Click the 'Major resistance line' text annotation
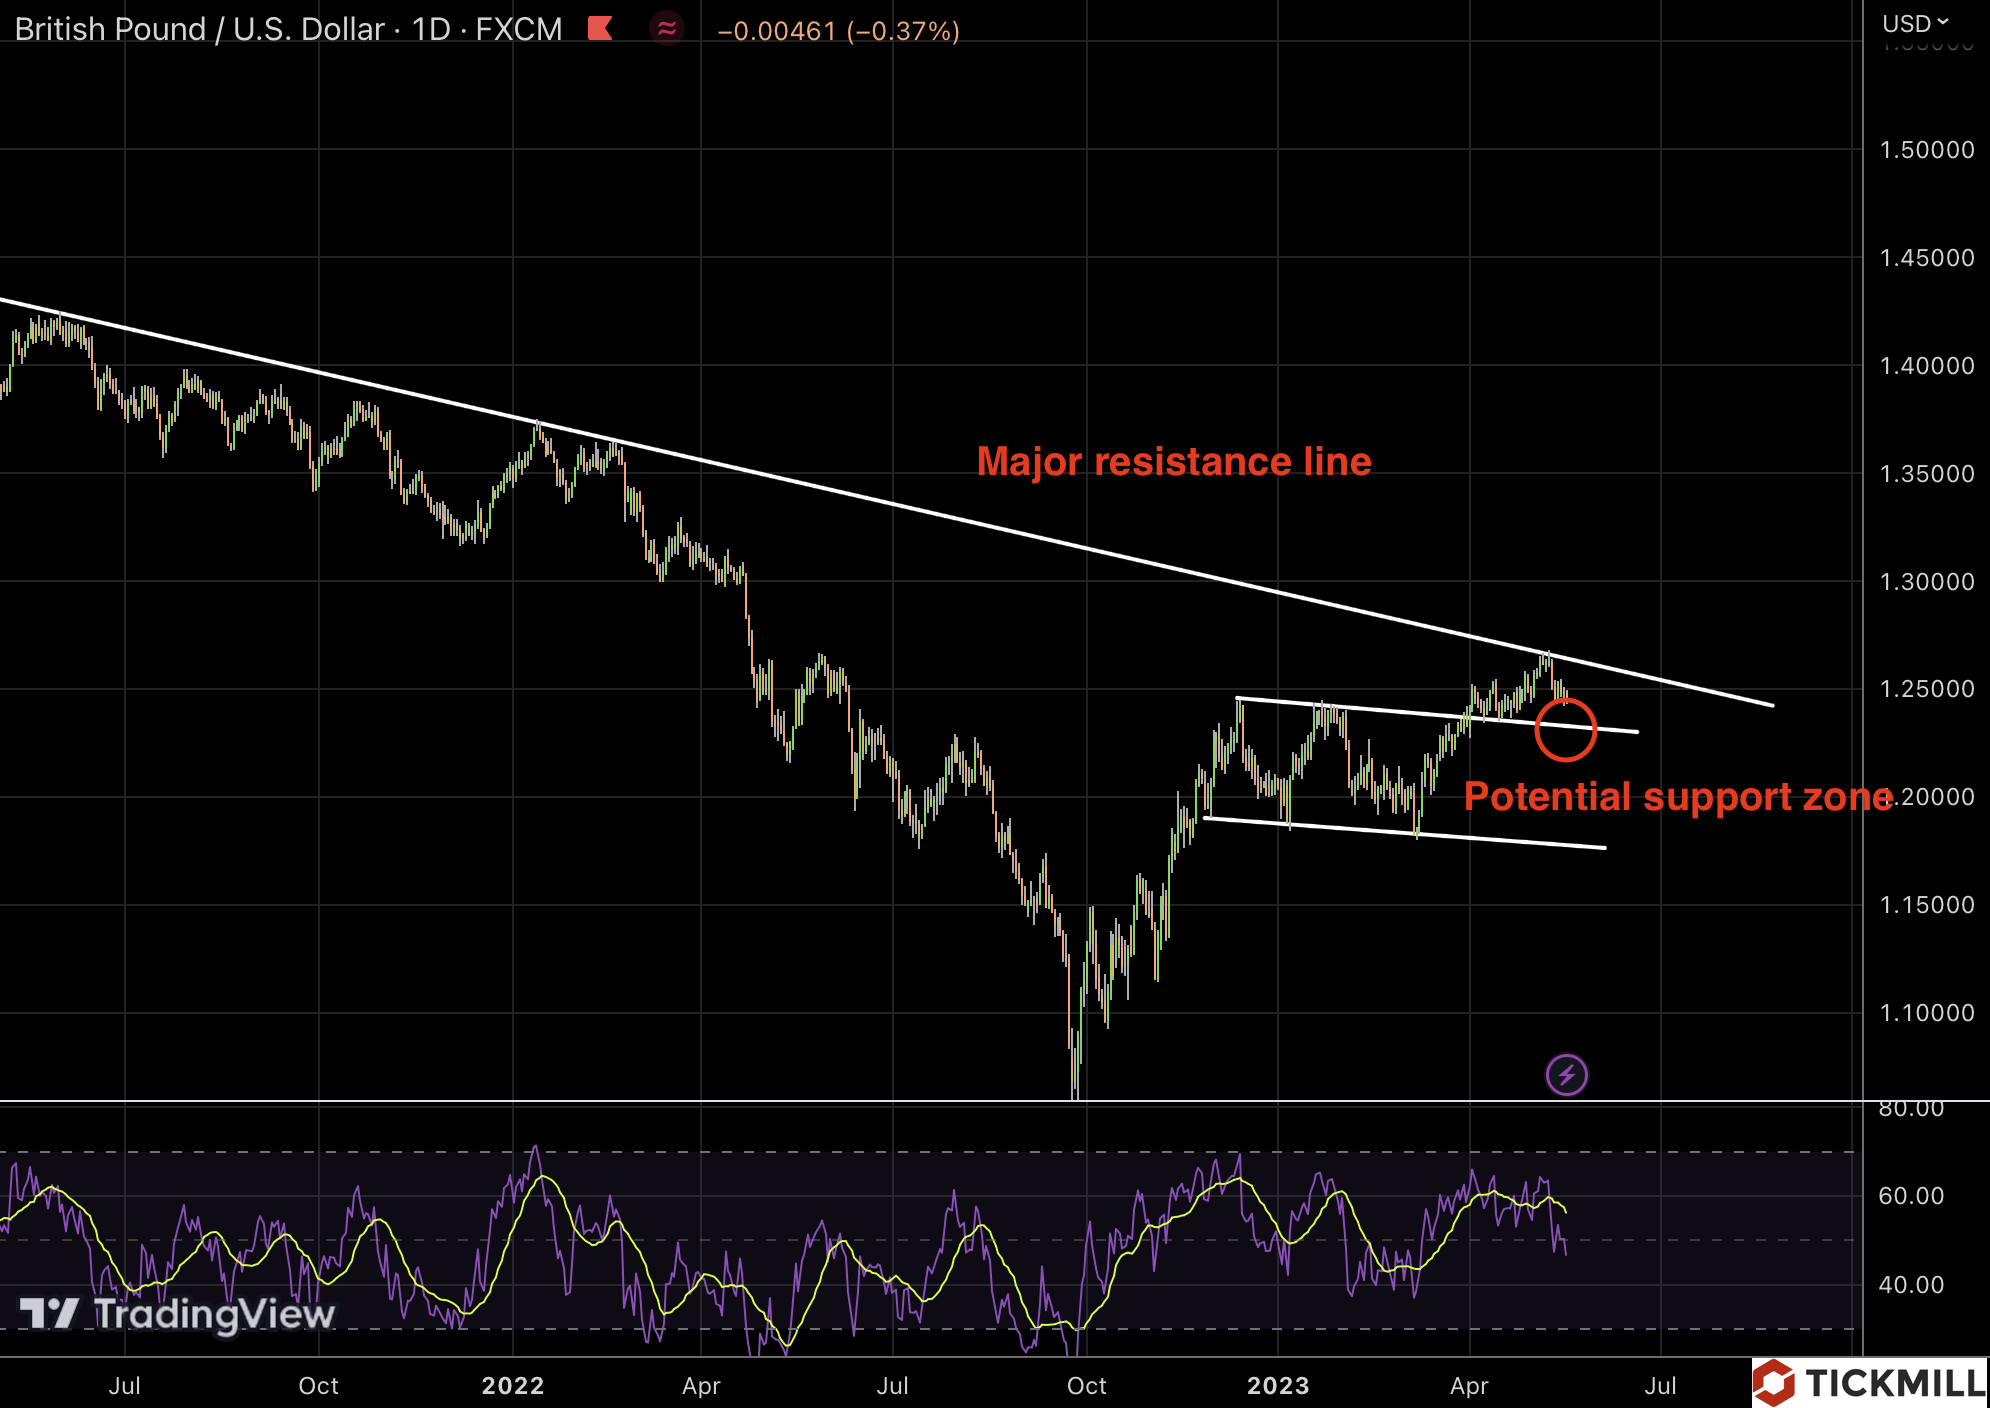This screenshot has width=1990, height=1408. pyautogui.click(x=1174, y=462)
